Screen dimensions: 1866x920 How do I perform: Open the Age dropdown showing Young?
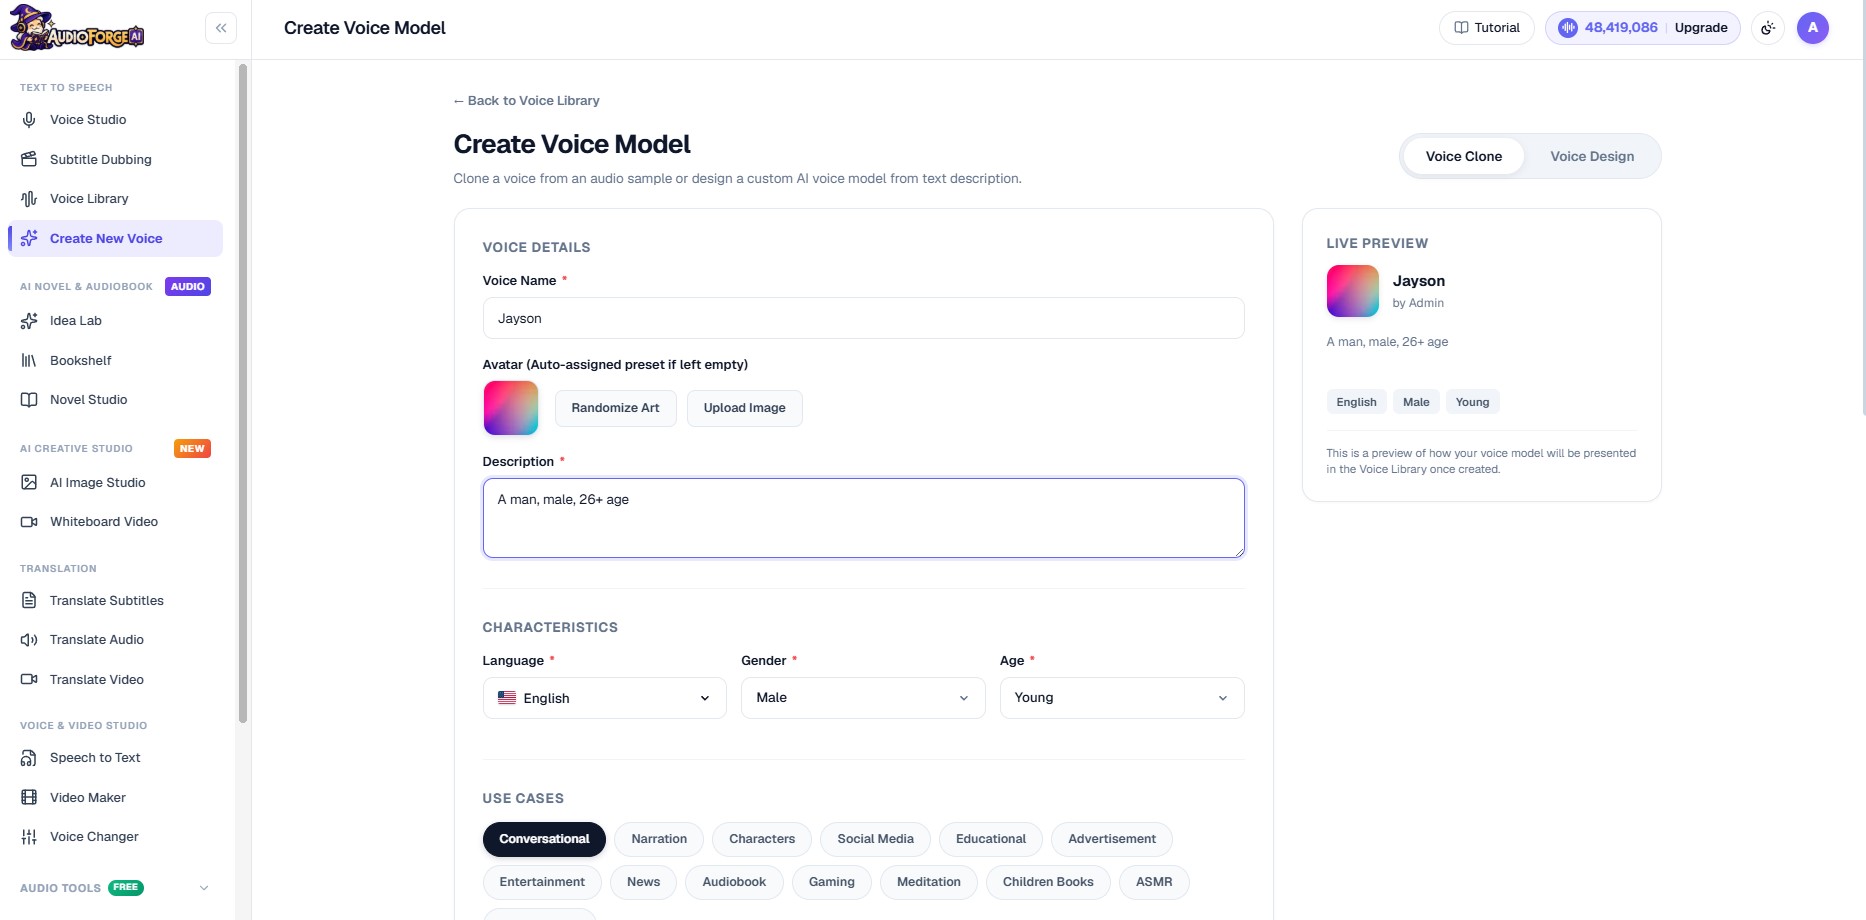tap(1122, 698)
